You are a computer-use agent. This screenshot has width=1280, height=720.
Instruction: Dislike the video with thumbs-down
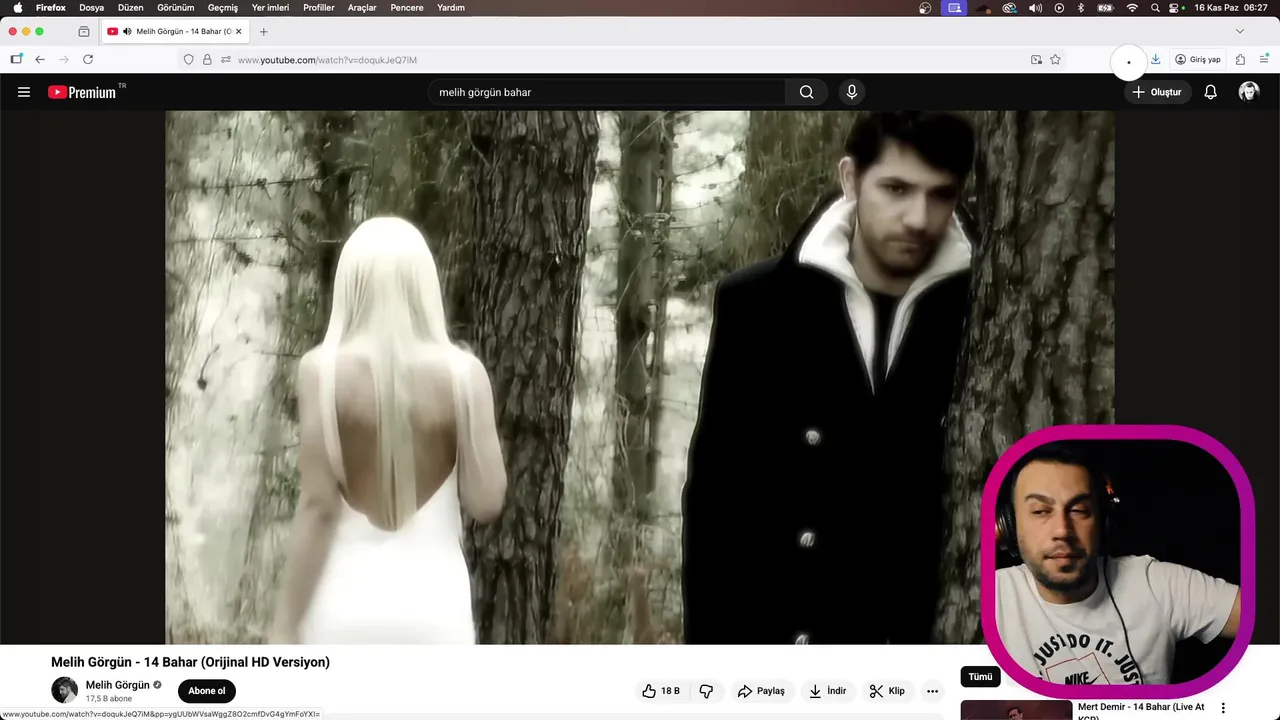tap(706, 691)
